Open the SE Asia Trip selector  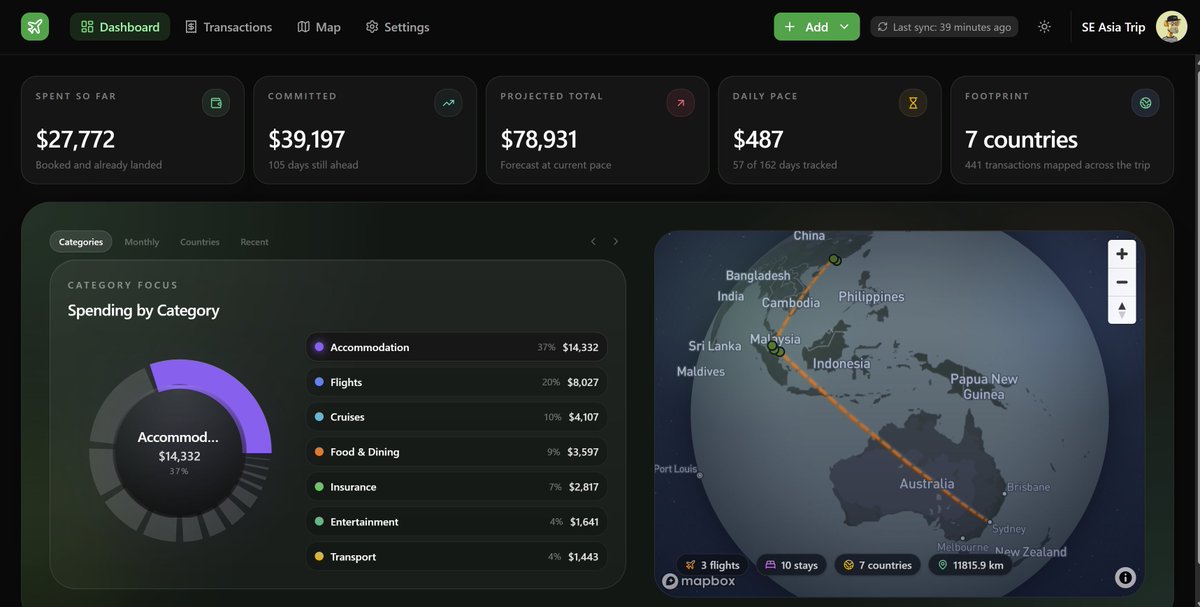point(1113,27)
